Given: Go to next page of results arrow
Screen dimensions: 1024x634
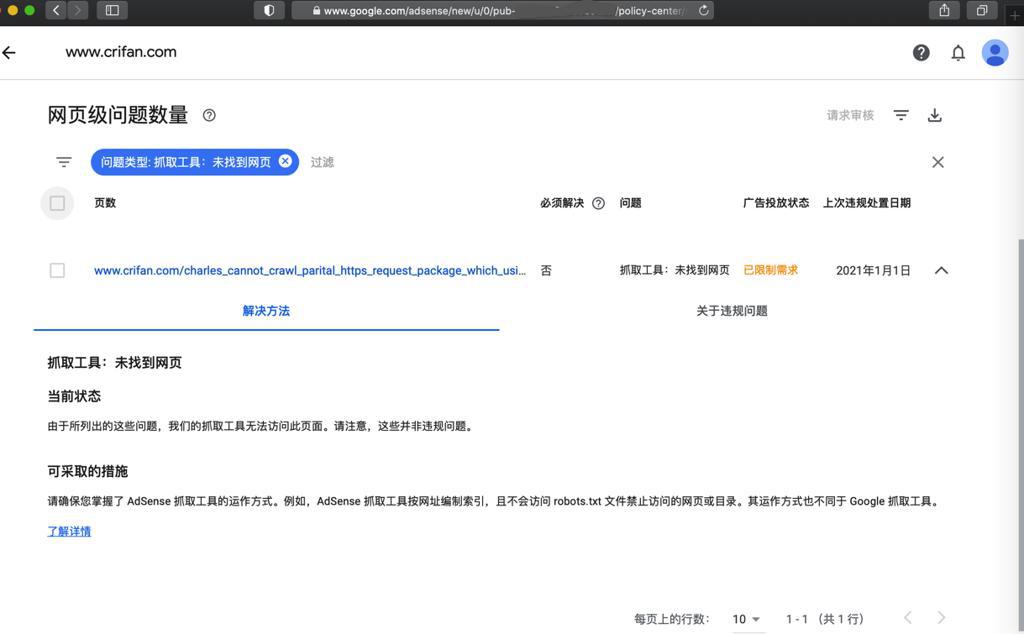Looking at the screenshot, I should [941, 618].
